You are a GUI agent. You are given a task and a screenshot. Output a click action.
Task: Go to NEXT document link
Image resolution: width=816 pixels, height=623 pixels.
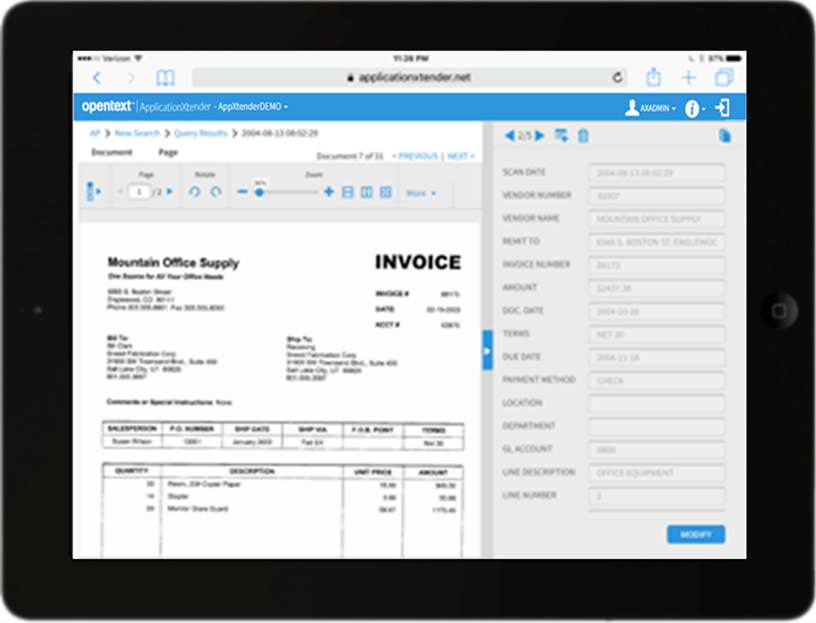coord(461,156)
